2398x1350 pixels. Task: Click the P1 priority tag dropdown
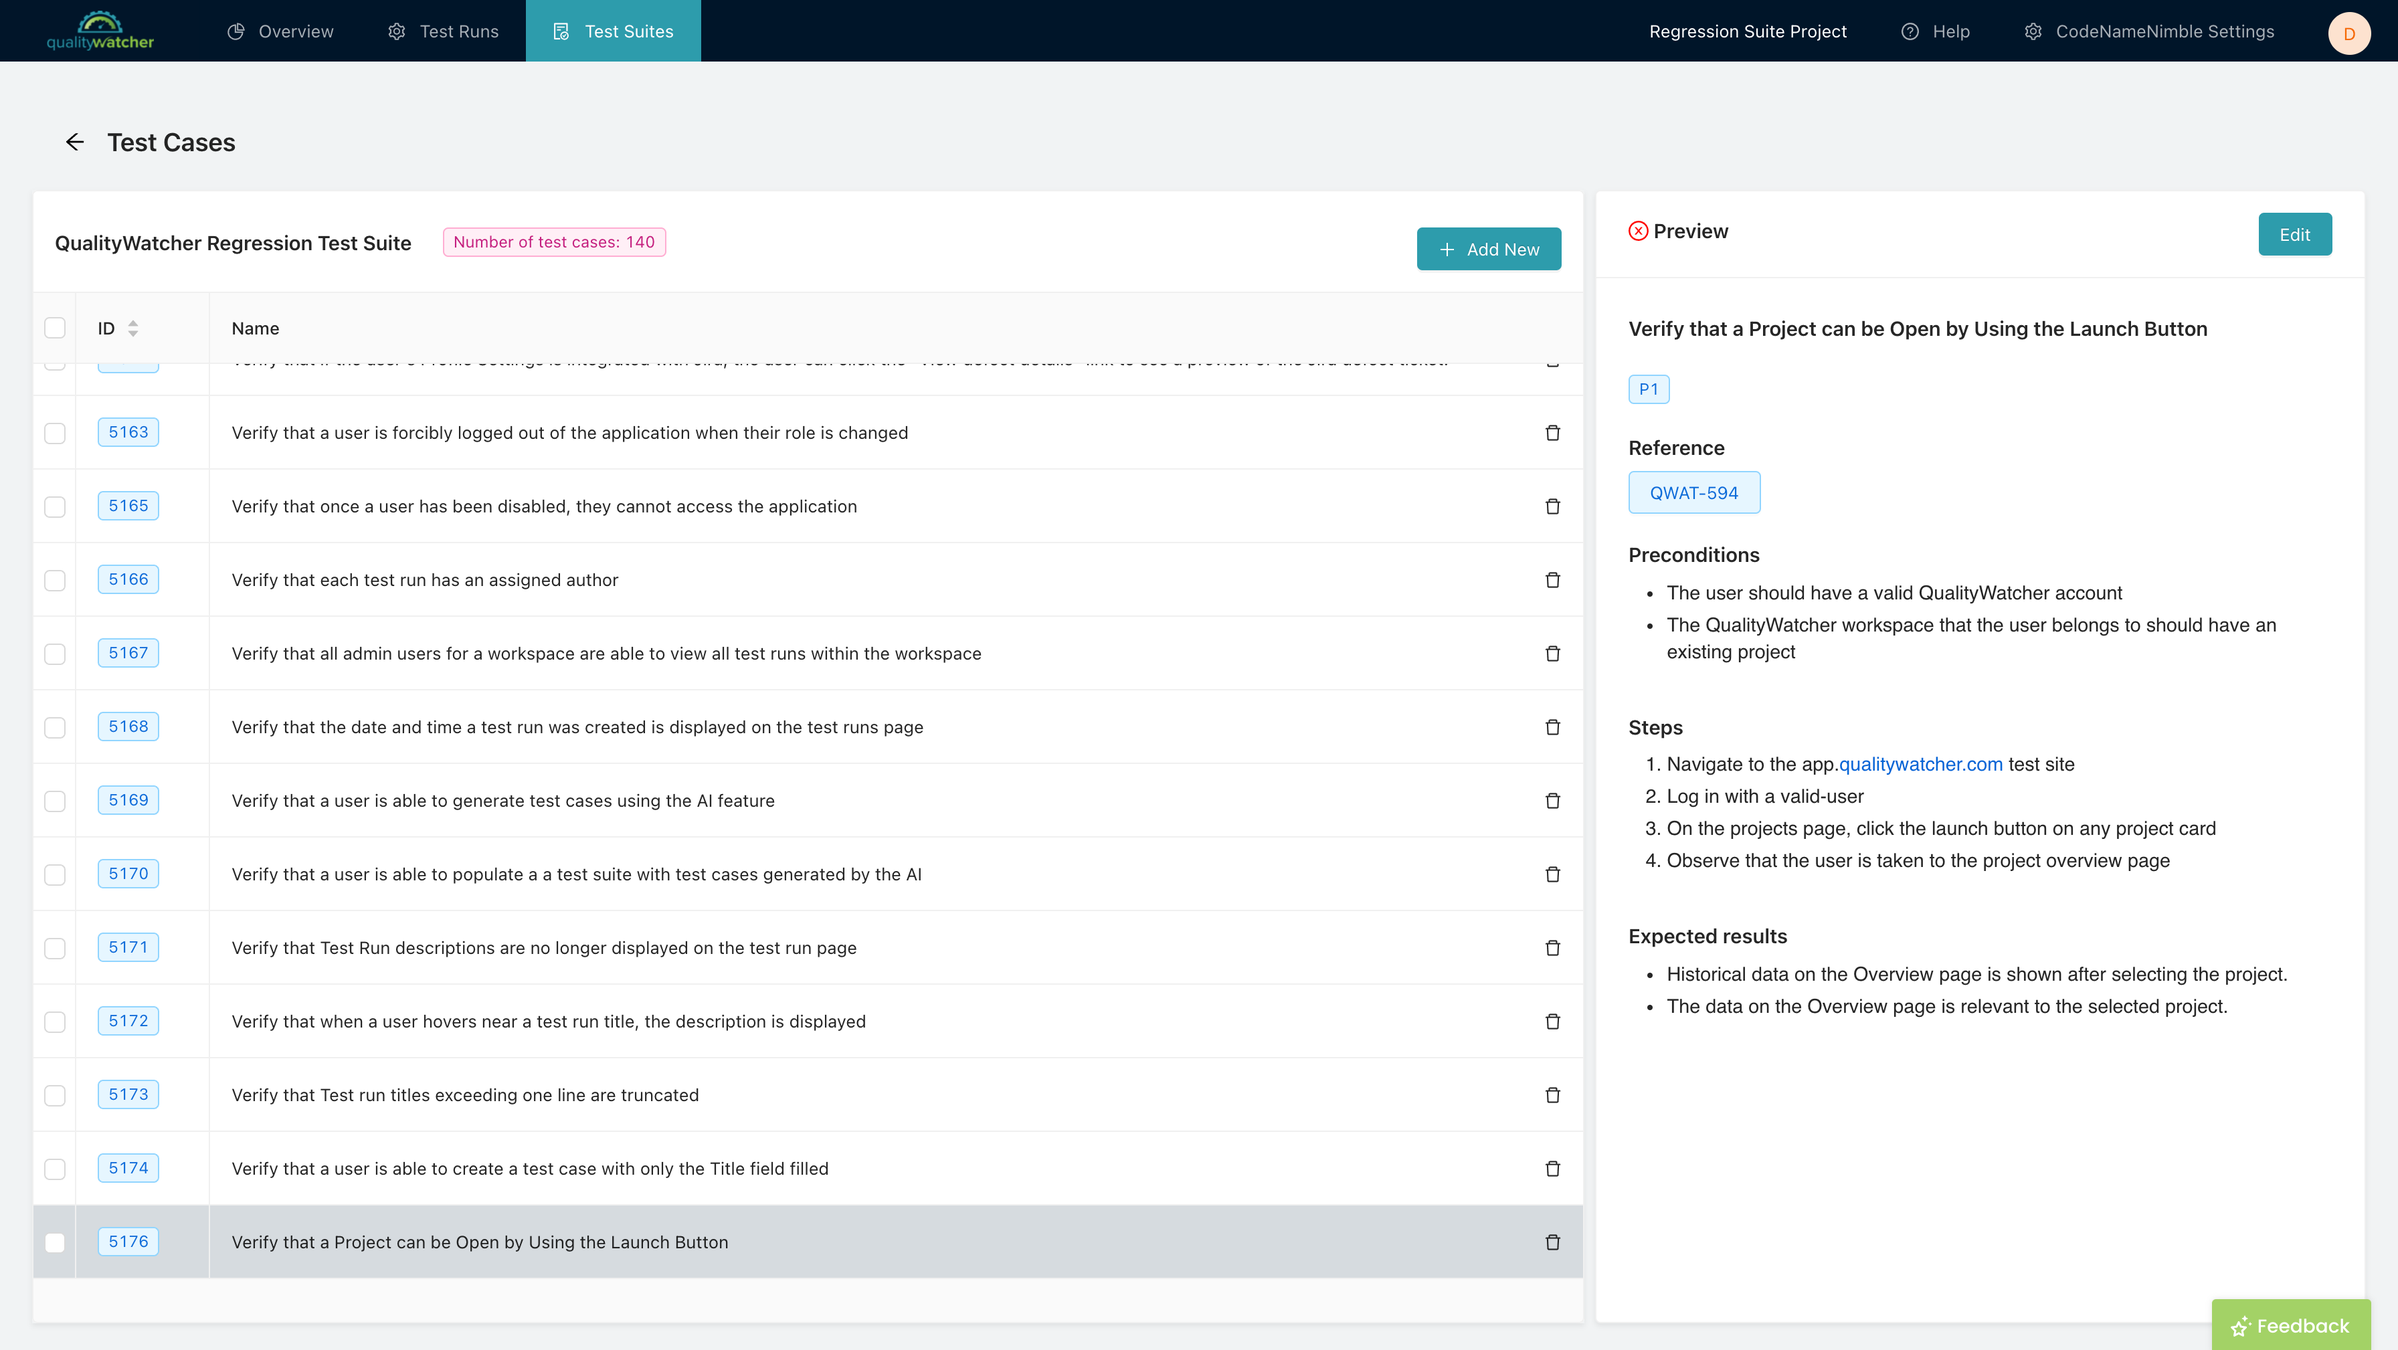(1649, 389)
